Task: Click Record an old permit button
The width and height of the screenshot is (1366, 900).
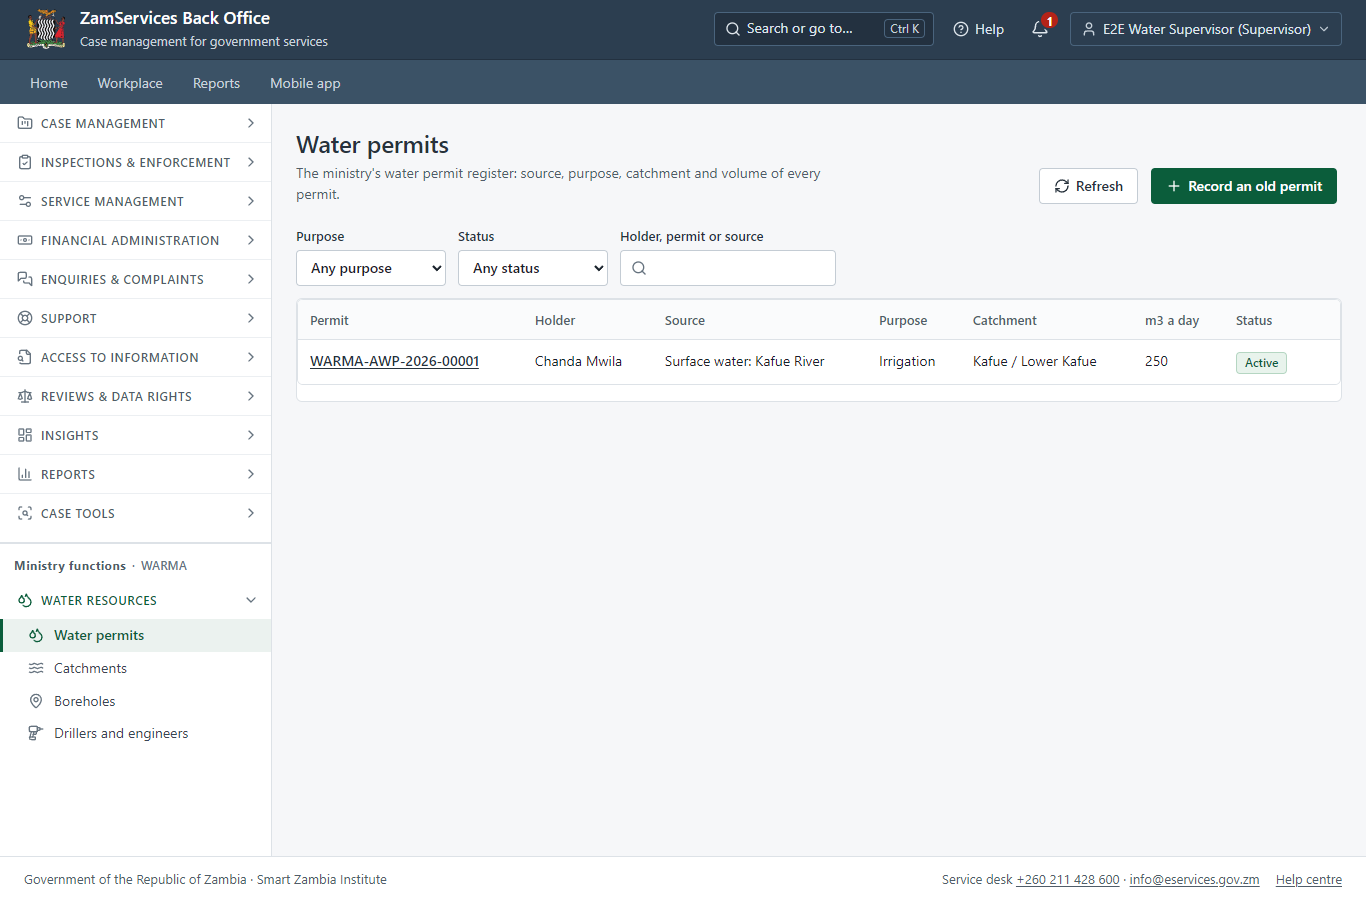Action: (x=1244, y=186)
